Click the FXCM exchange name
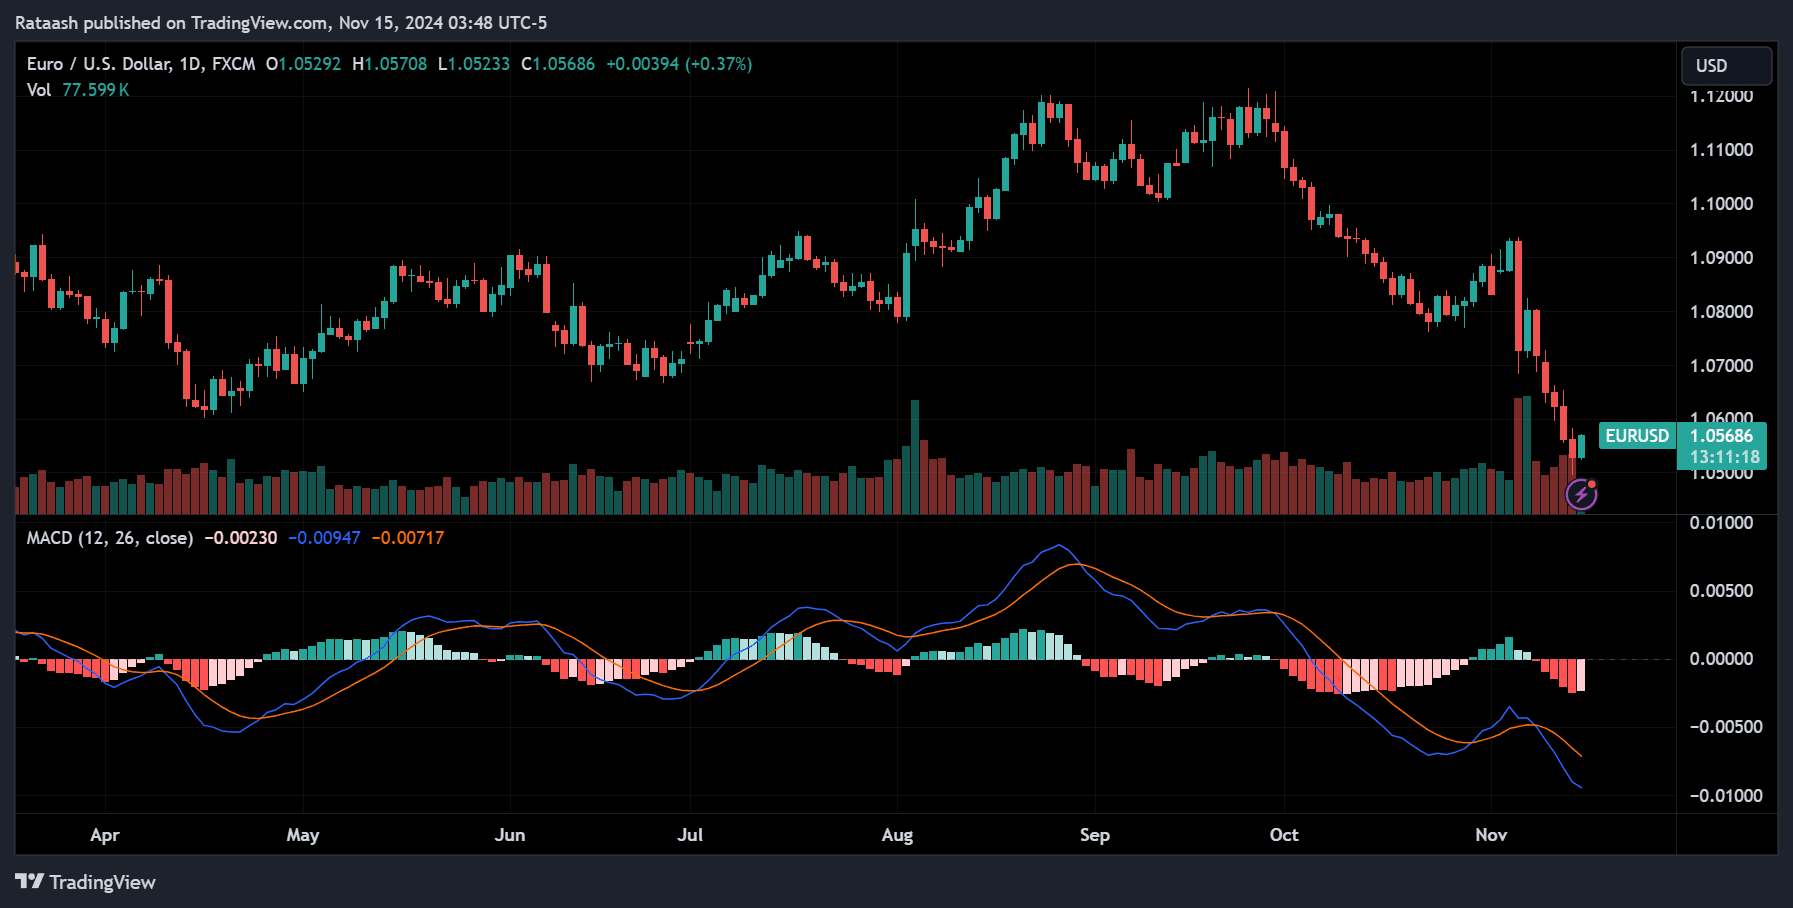The image size is (1793, 908). click(232, 63)
